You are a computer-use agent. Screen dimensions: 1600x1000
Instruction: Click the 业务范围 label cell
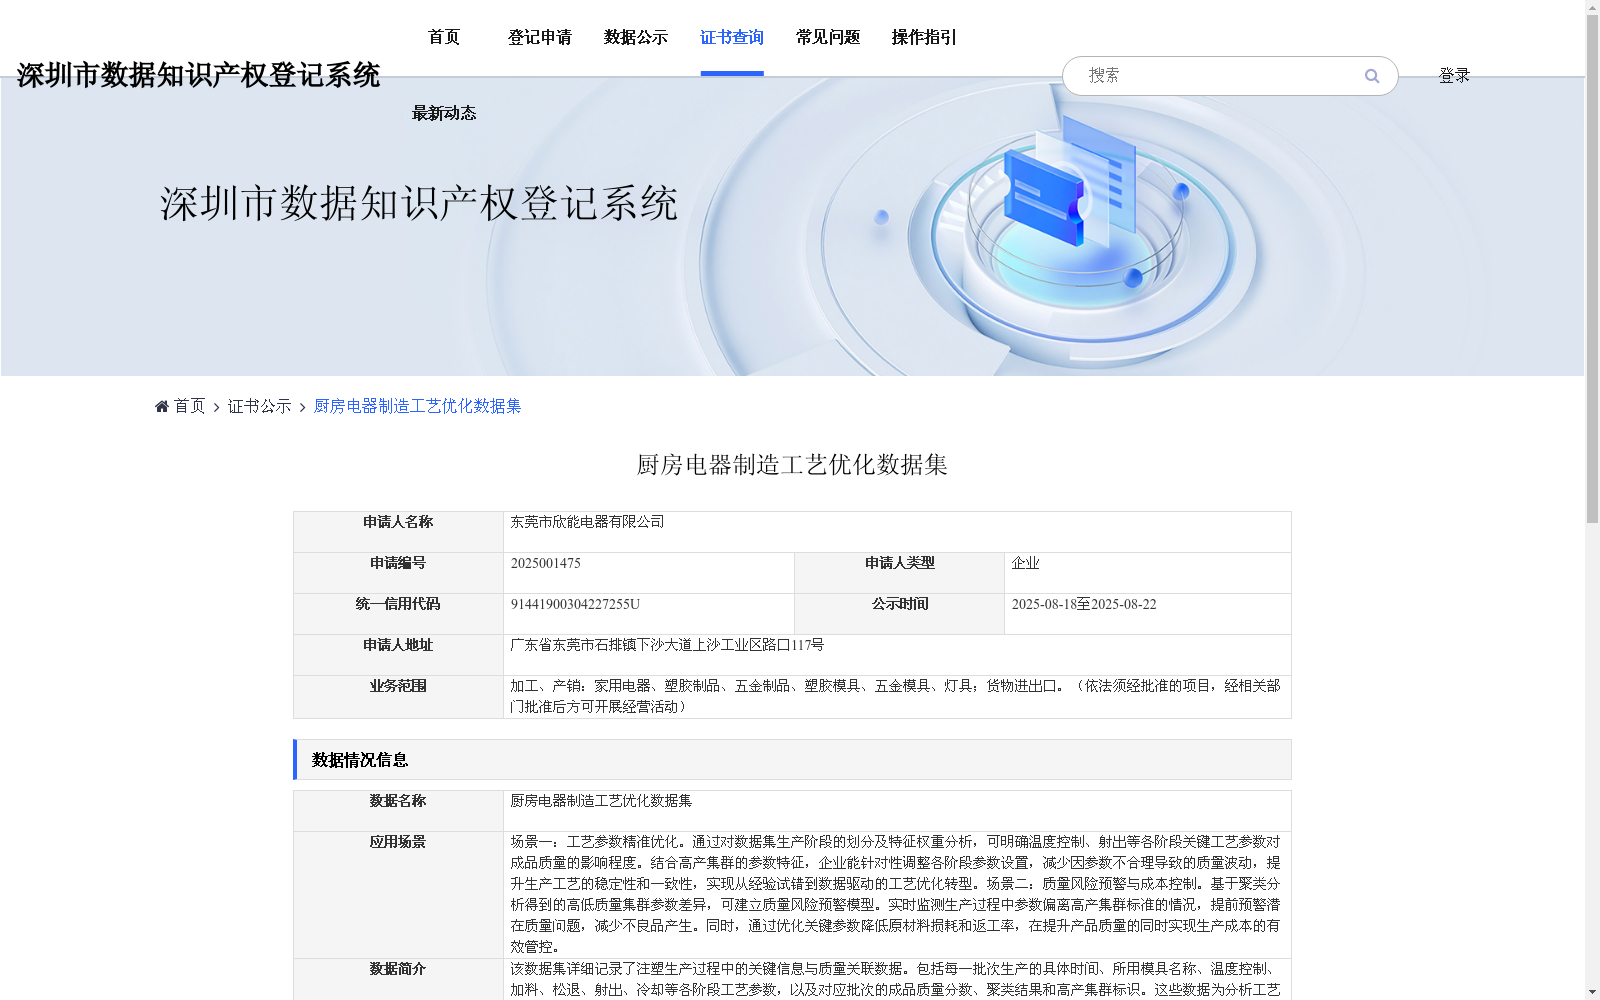(x=398, y=697)
